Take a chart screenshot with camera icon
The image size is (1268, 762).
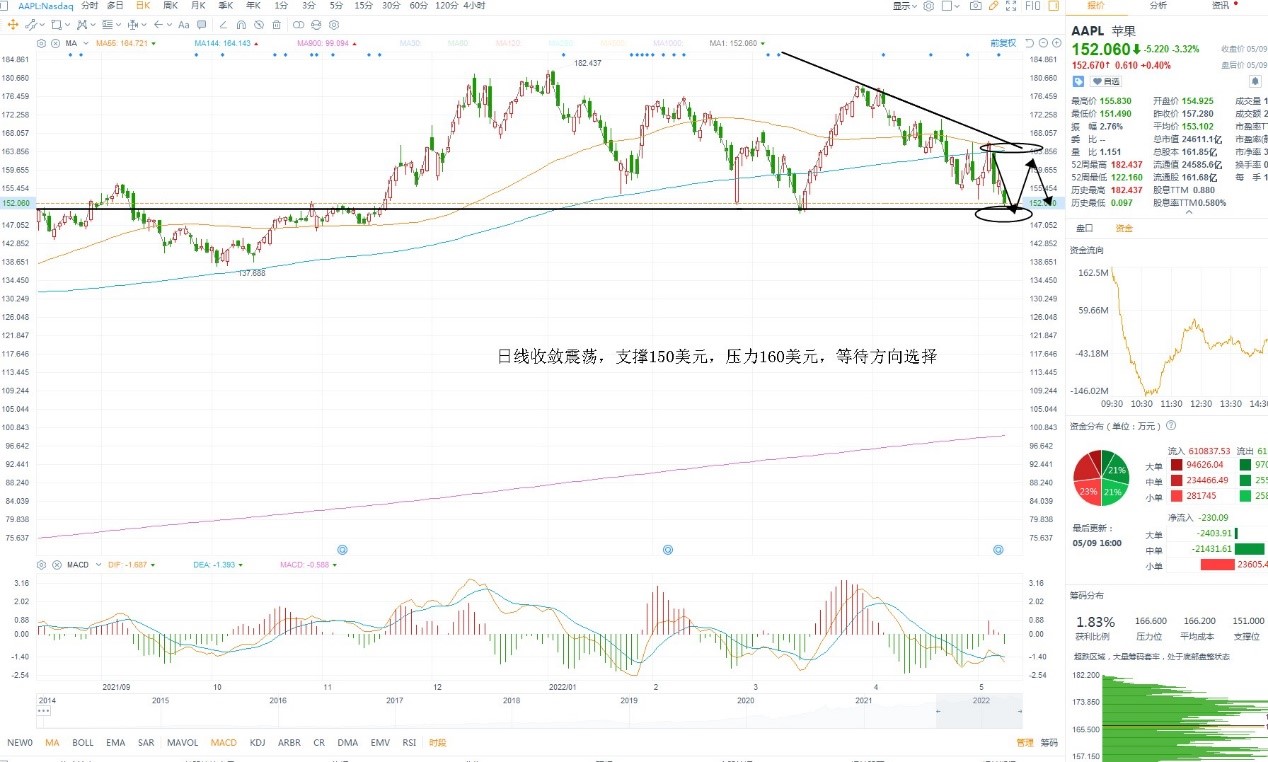click(976, 6)
